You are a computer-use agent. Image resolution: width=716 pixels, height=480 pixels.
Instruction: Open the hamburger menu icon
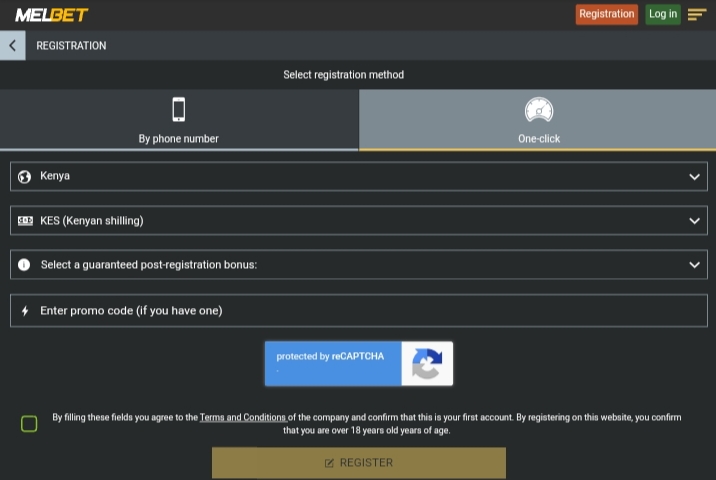click(697, 15)
